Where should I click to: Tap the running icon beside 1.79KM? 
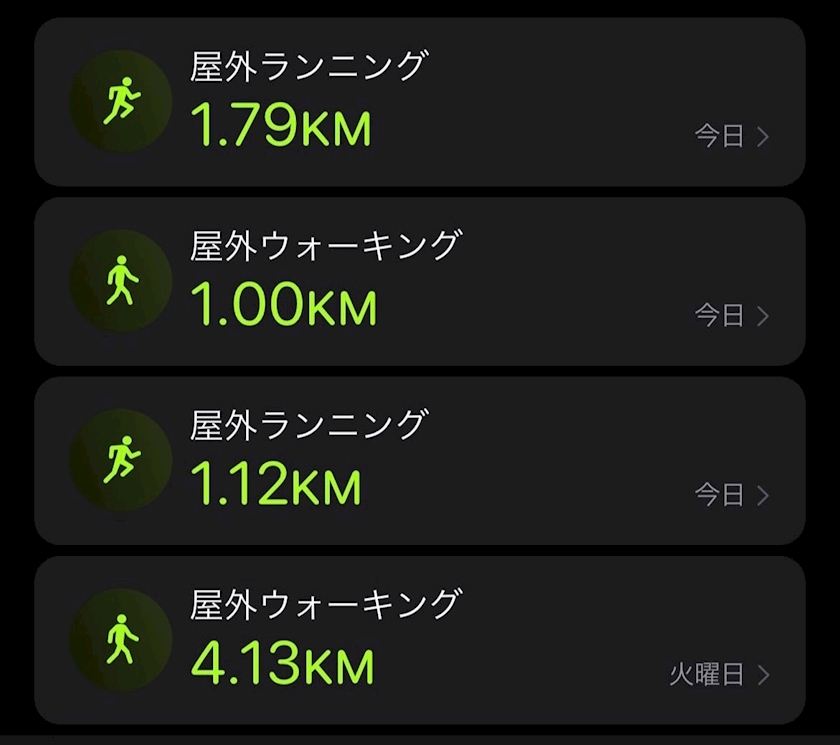point(121,102)
